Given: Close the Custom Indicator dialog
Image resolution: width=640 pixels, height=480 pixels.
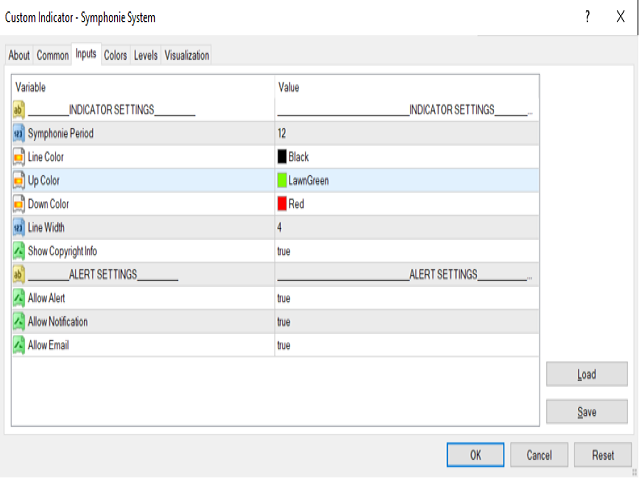Looking at the screenshot, I should (x=620, y=17).
